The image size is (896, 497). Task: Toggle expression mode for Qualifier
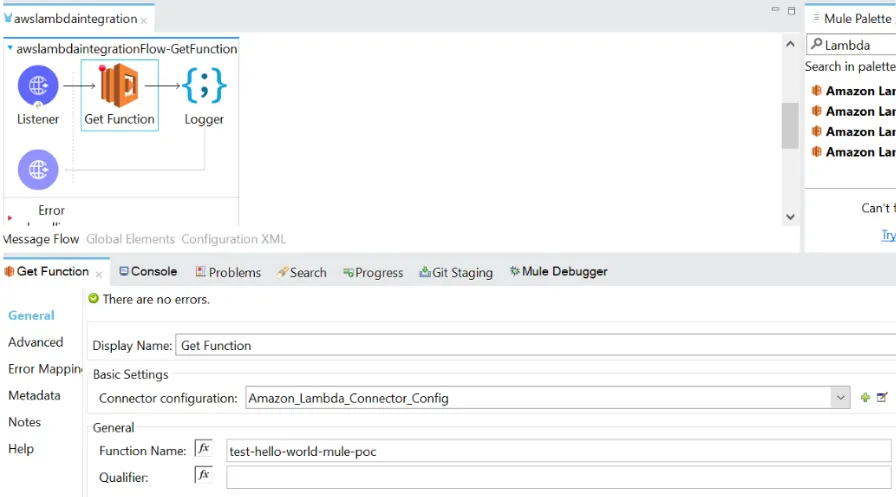(203, 474)
